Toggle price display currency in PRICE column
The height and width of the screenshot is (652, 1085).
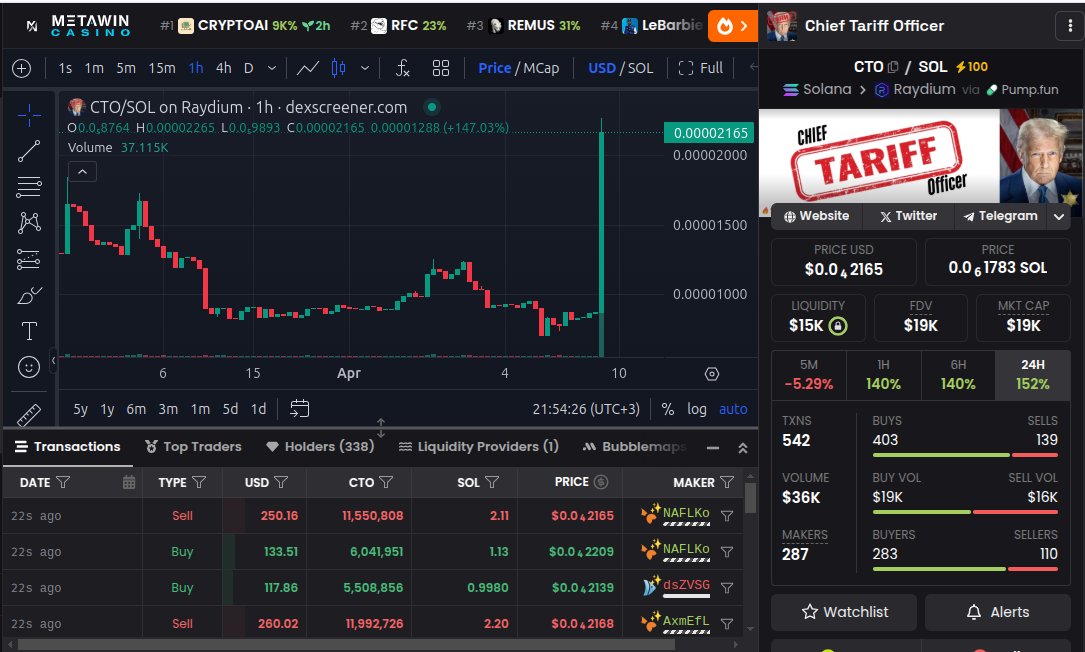(601, 482)
